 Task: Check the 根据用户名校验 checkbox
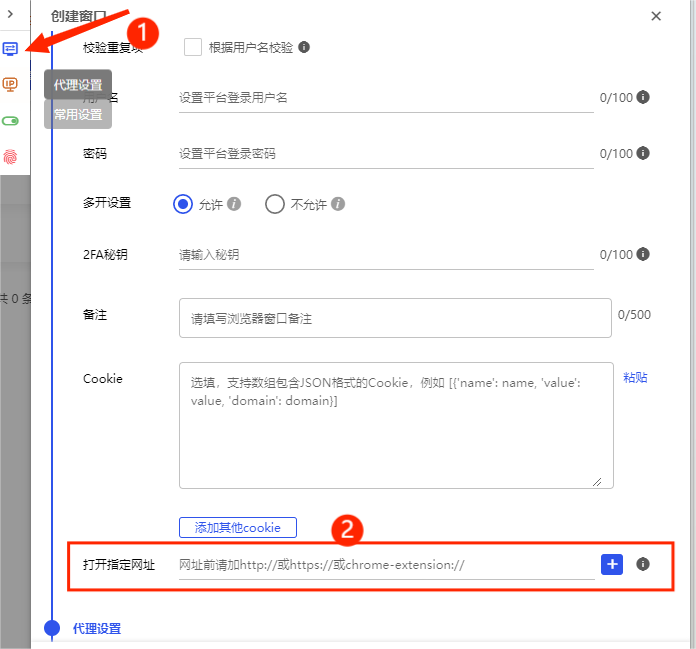coord(193,47)
